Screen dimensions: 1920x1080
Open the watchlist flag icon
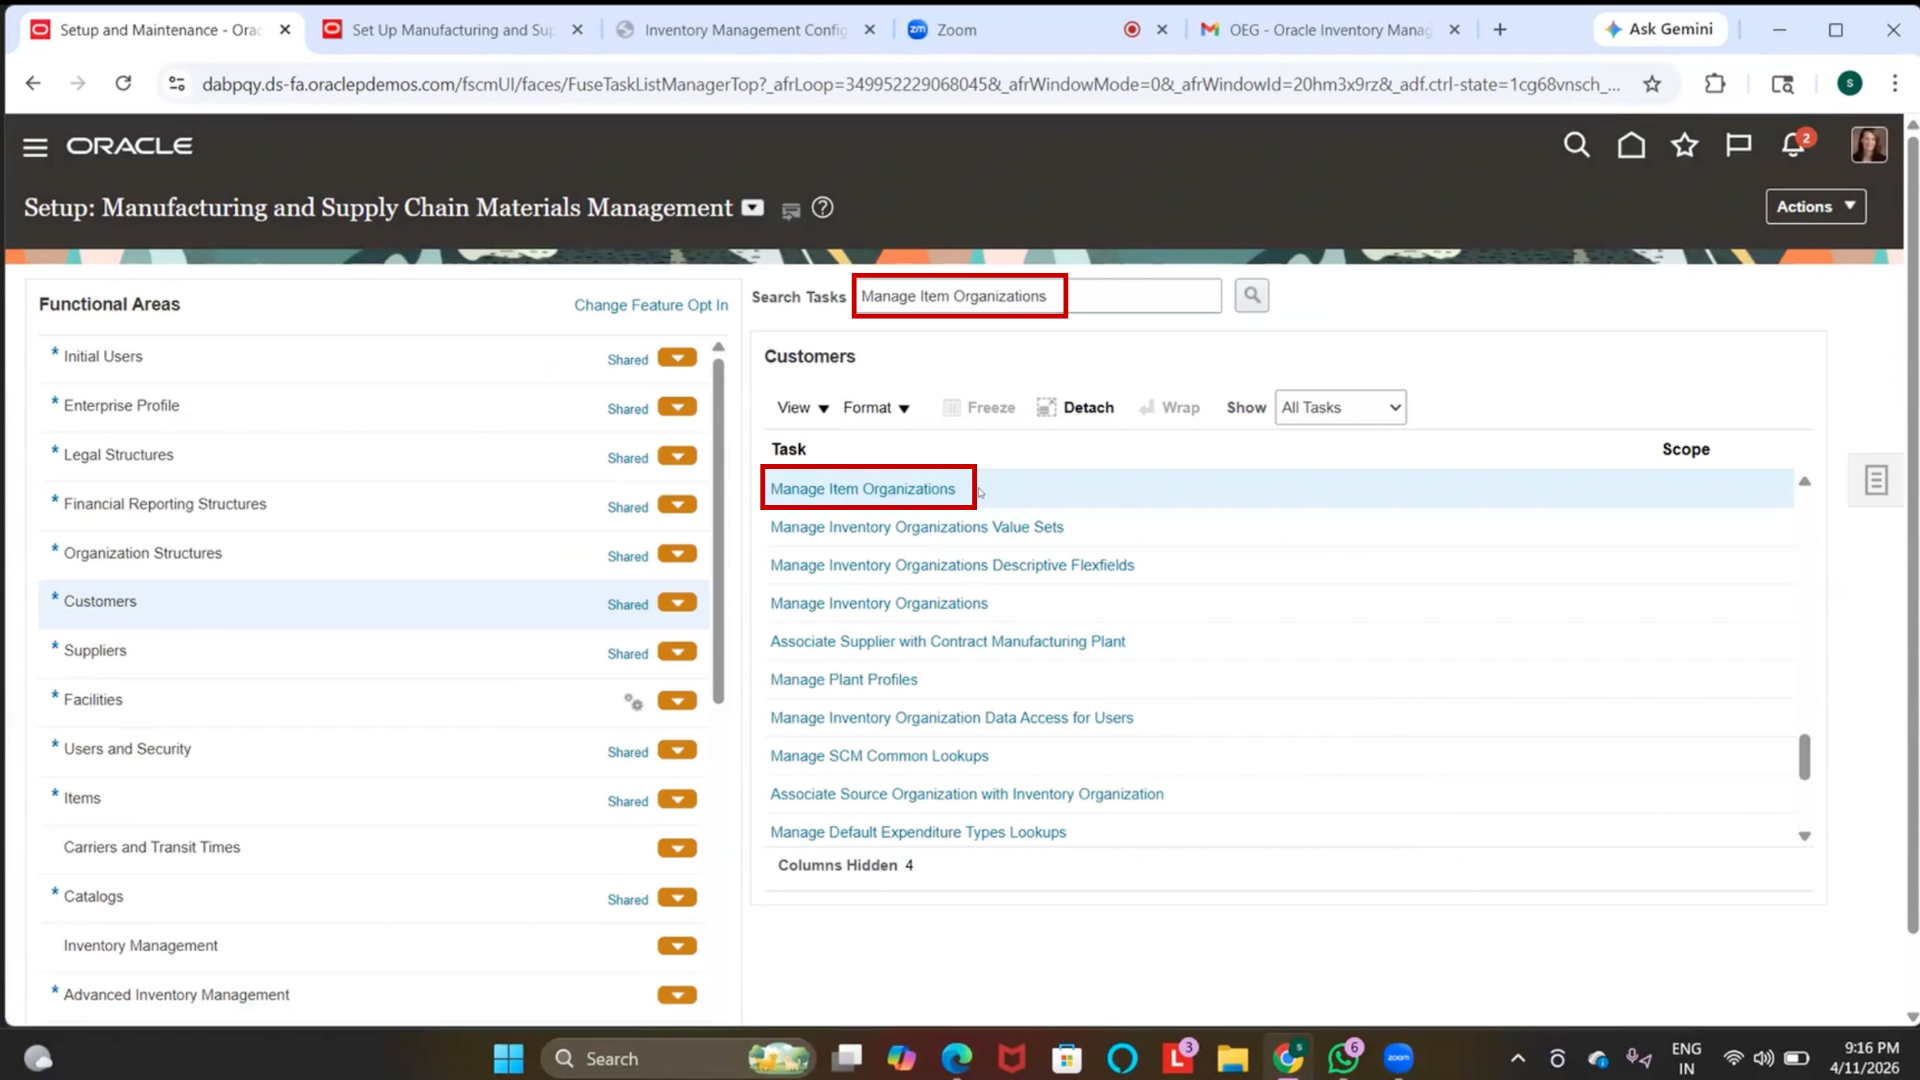point(1738,146)
